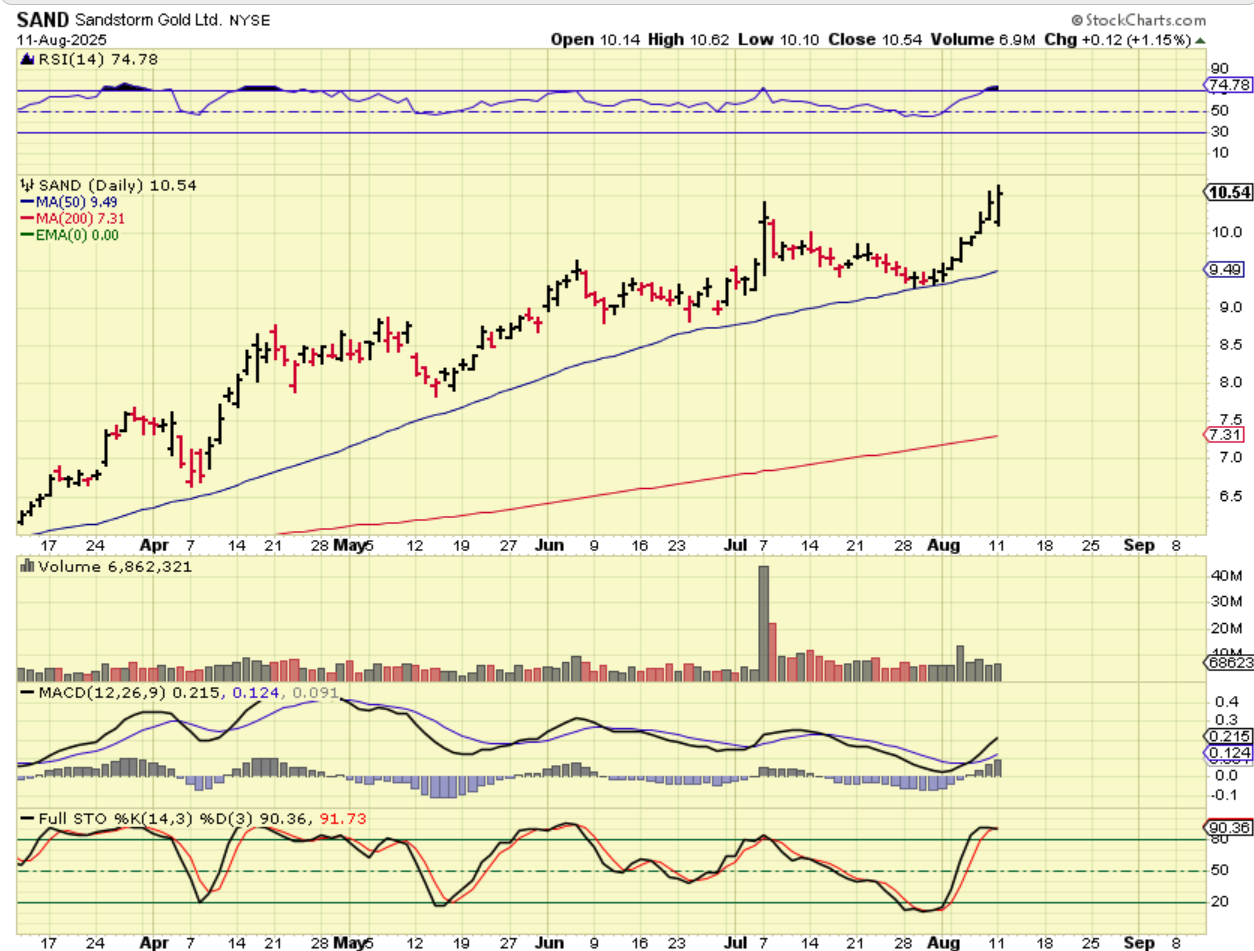Click the Volume 6,862,321 panel label
Screen dimensions: 1254x951
point(115,567)
